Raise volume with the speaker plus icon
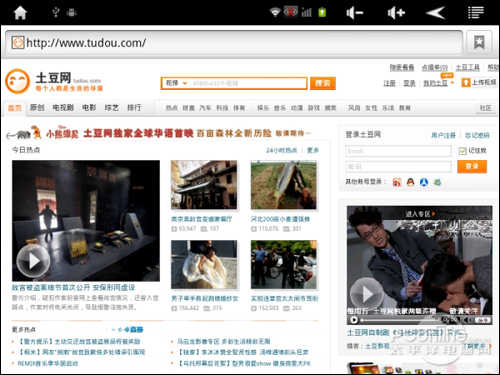500x375 pixels. (x=396, y=13)
